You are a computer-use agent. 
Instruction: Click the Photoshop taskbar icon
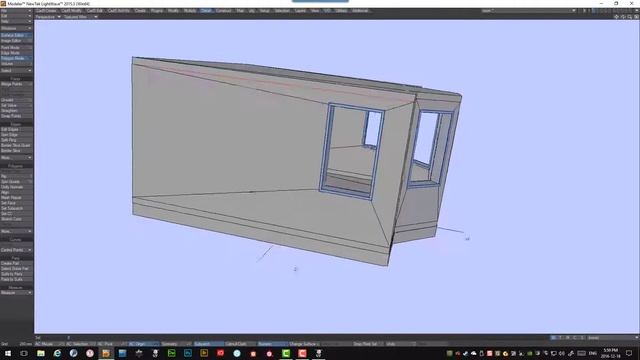pyautogui.click(x=188, y=353)
